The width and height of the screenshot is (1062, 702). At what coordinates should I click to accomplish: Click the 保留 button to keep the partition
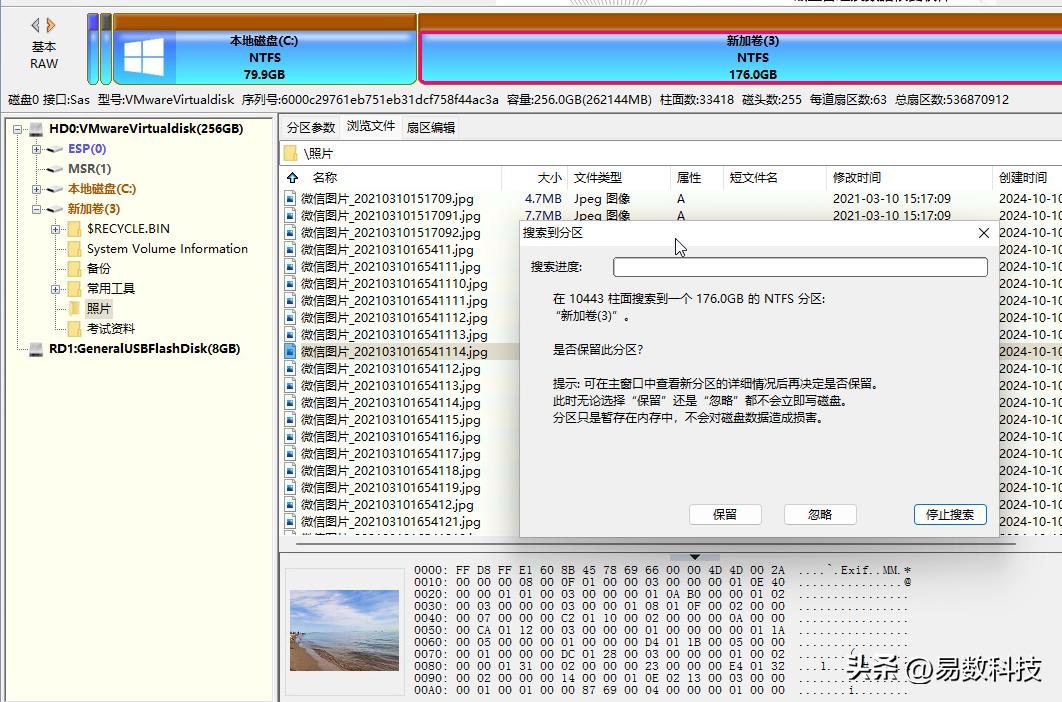tap(724, 513)
